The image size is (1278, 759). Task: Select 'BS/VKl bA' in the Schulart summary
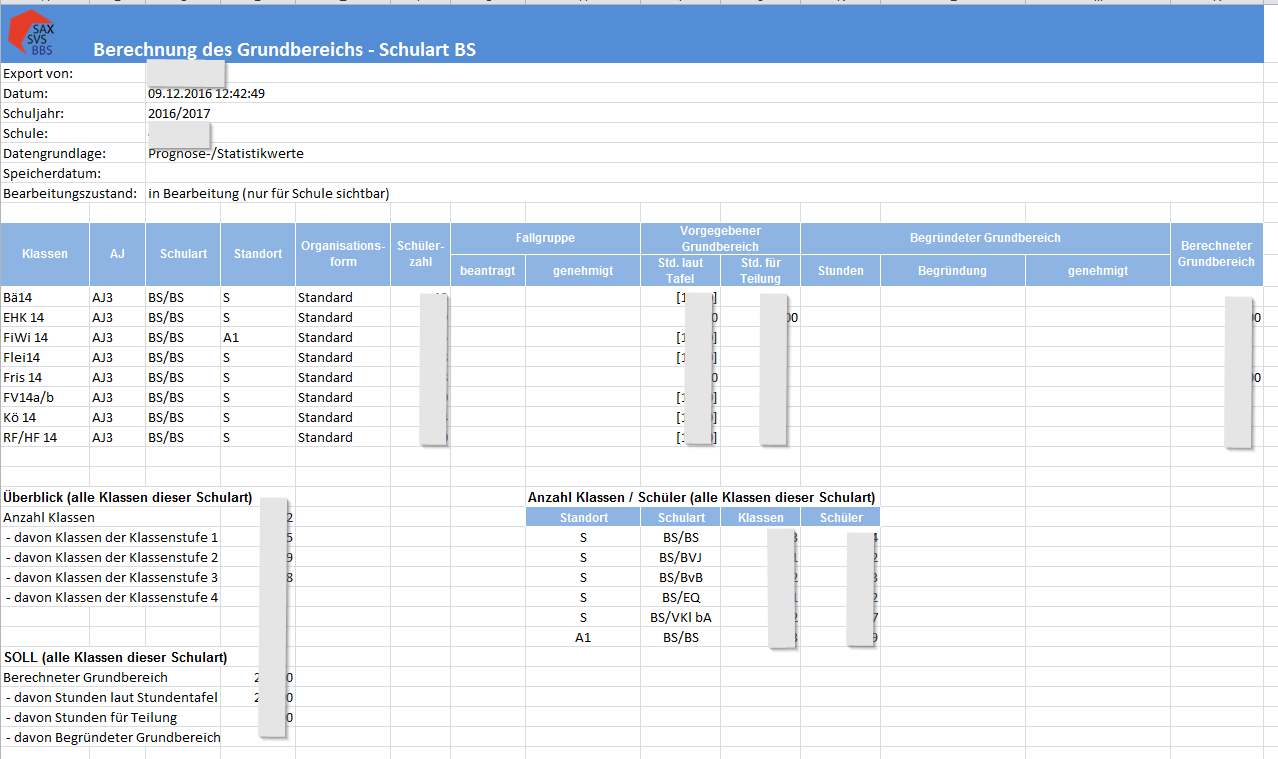pyautogui.click(x=680, y=617)
